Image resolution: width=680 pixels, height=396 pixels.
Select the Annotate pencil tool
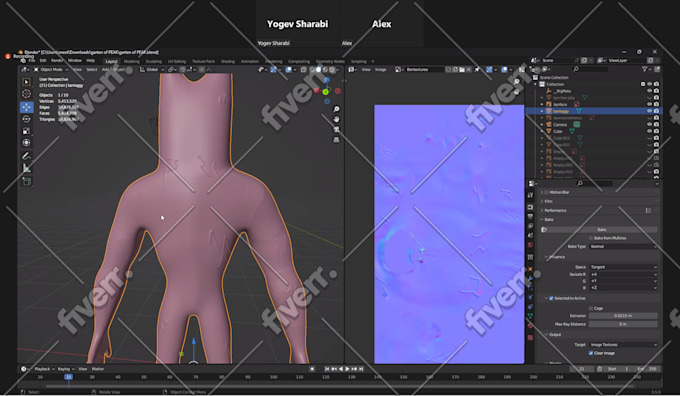point(26,156)
